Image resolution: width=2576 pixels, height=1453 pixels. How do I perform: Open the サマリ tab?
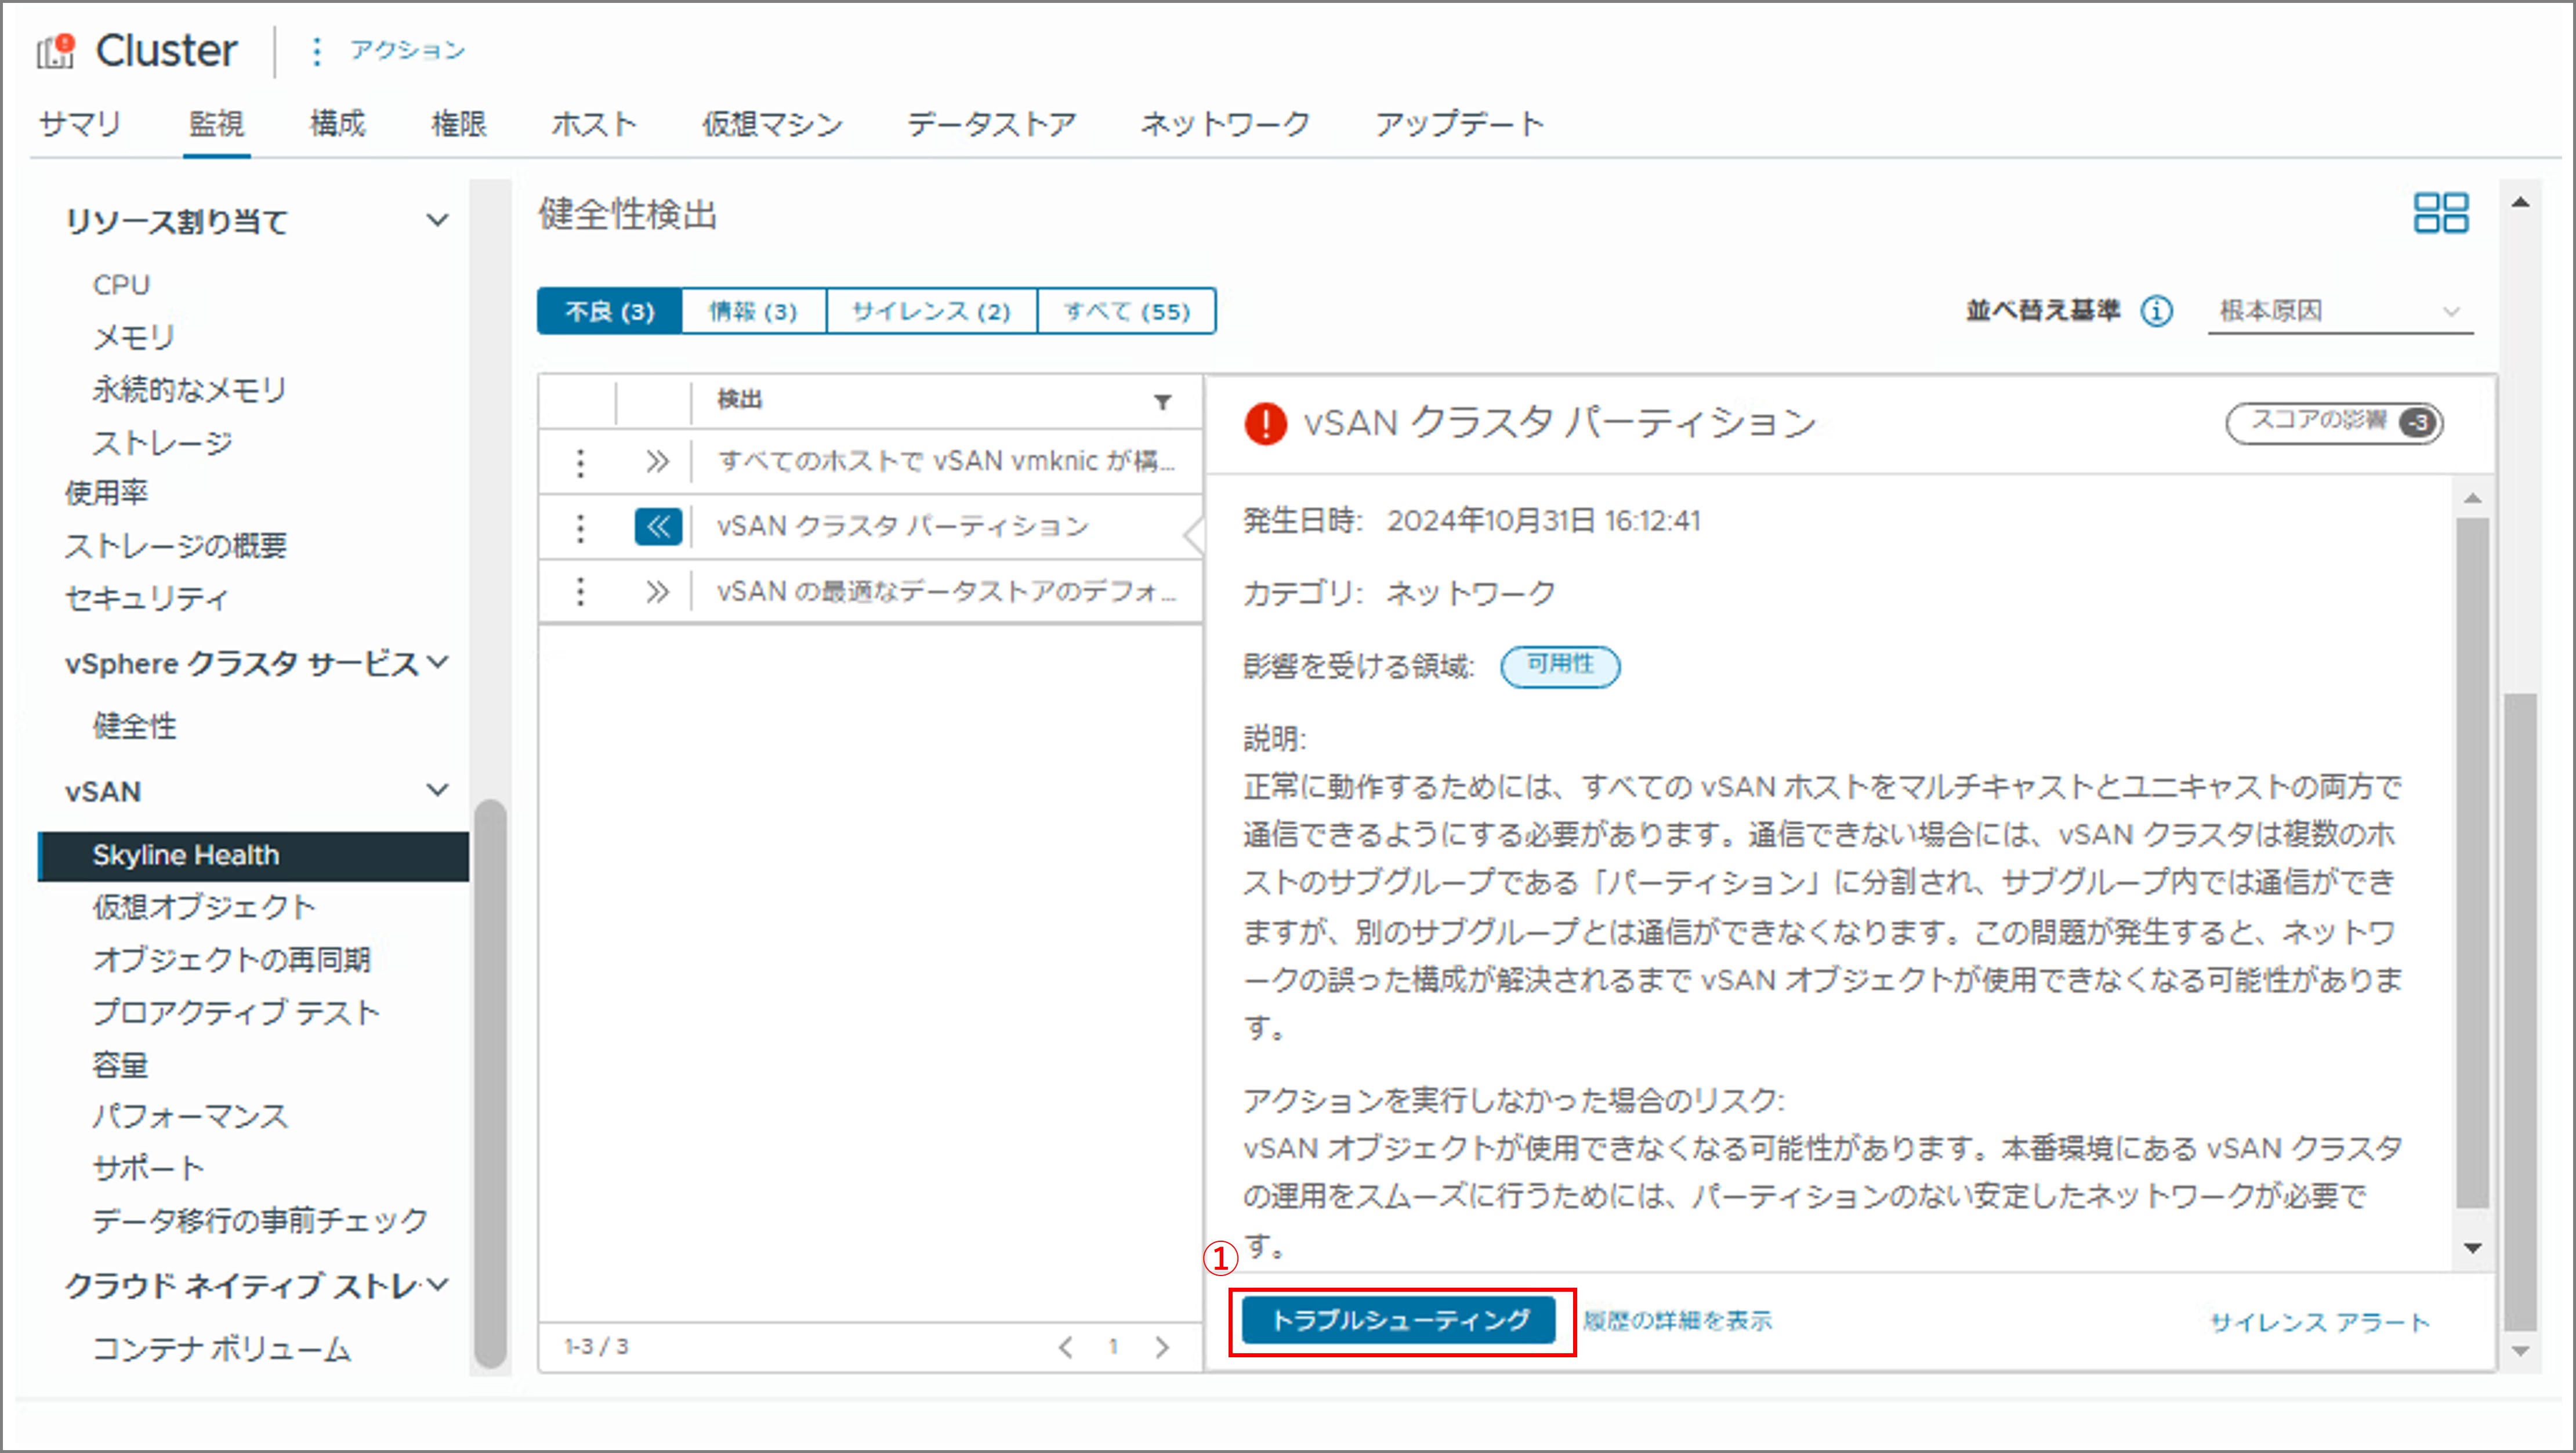pyautogui.click(x=79, y=124)
